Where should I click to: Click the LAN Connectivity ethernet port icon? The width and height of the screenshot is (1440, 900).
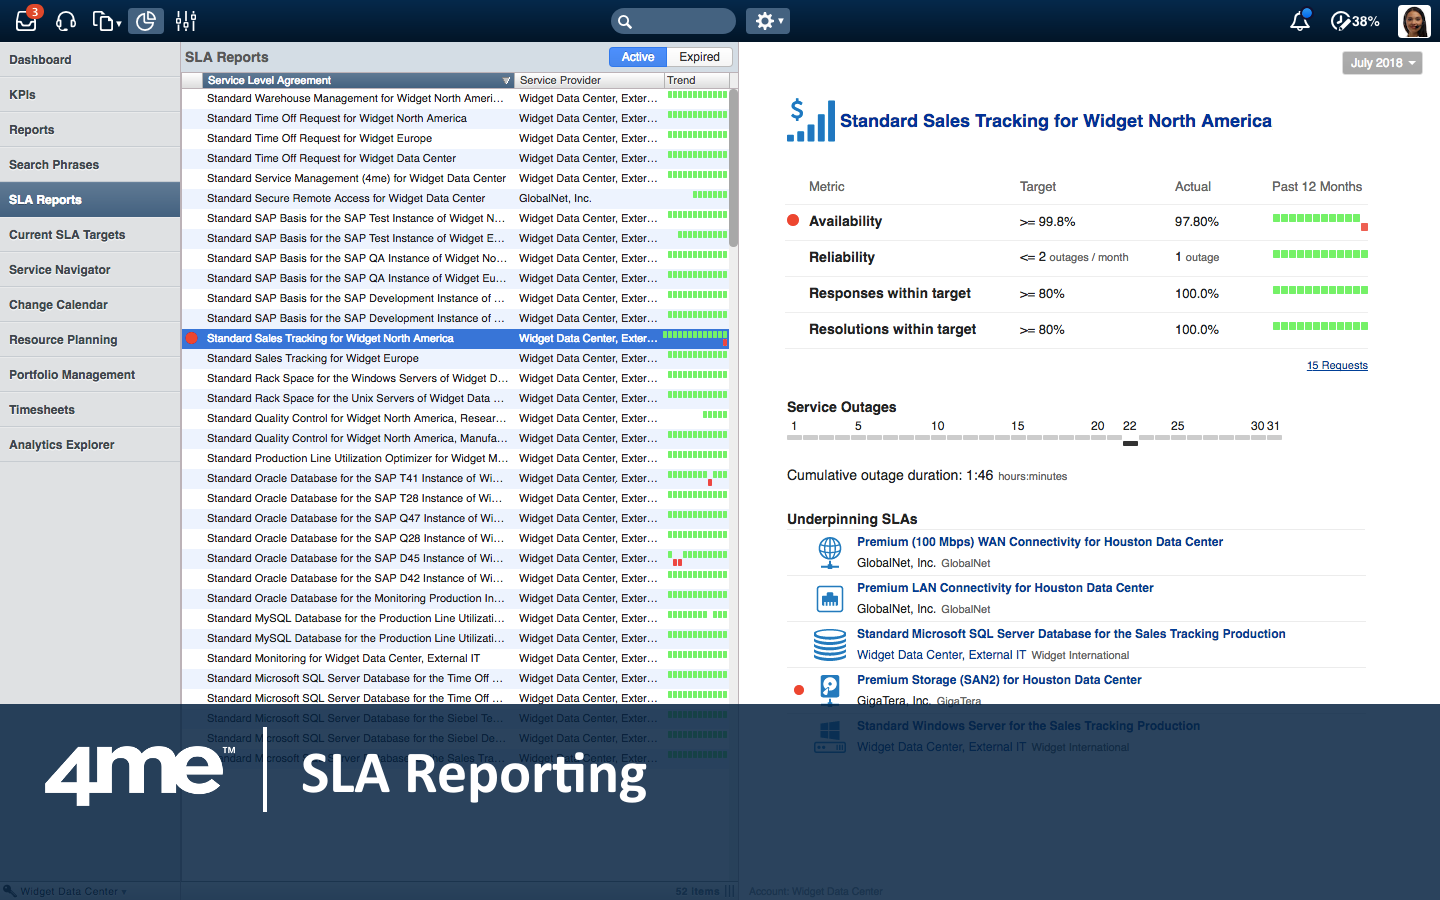point(829,598)
